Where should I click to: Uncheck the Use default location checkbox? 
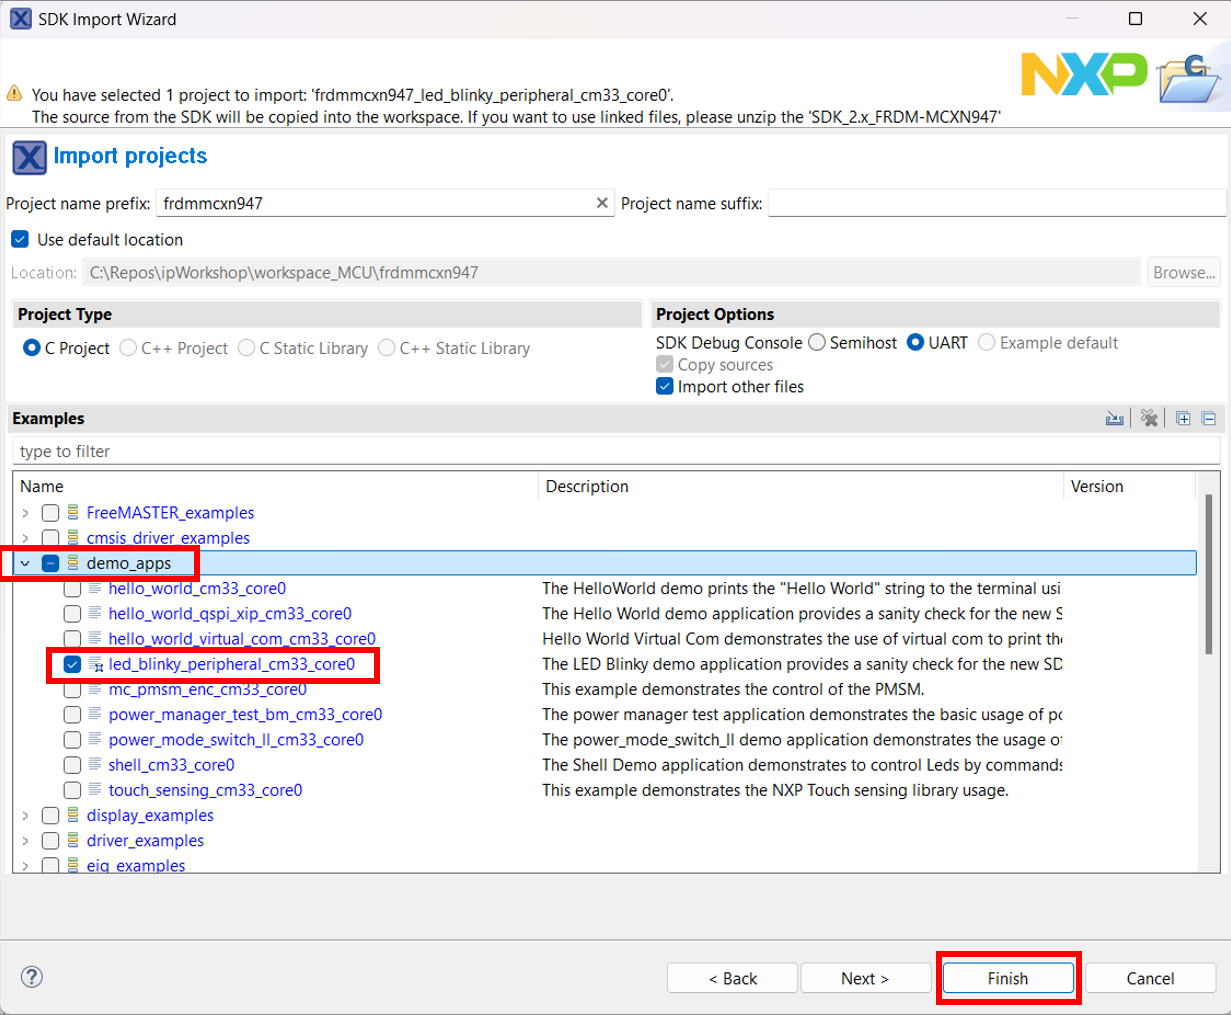coord(20,240)
